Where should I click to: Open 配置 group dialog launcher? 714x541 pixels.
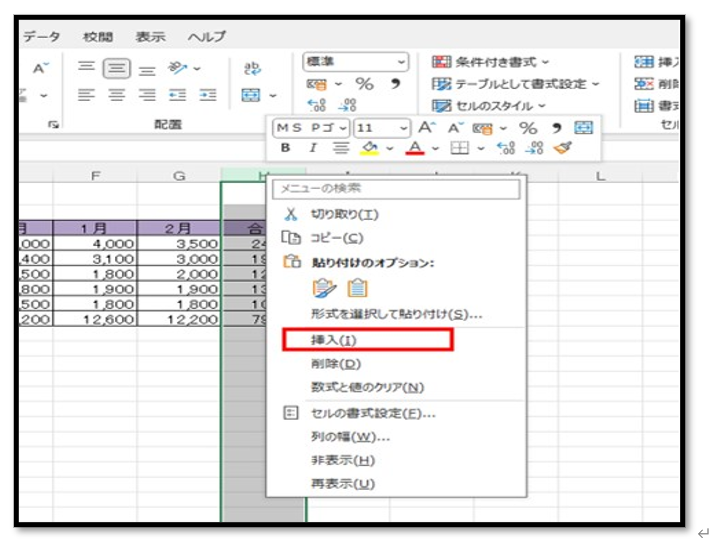(54, 124)
